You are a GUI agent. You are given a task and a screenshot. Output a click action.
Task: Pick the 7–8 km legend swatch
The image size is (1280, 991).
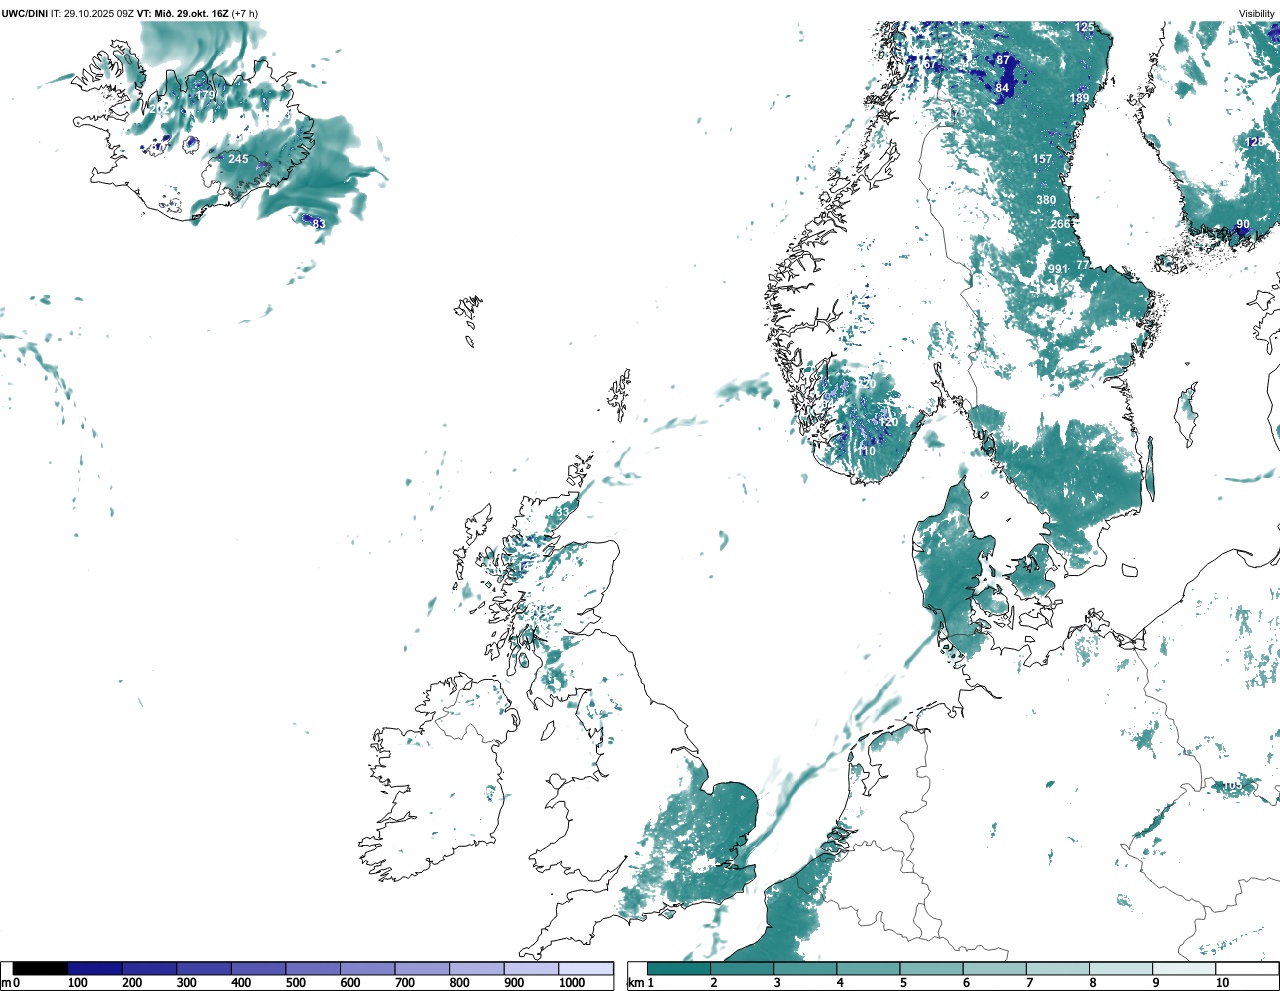1057,968
